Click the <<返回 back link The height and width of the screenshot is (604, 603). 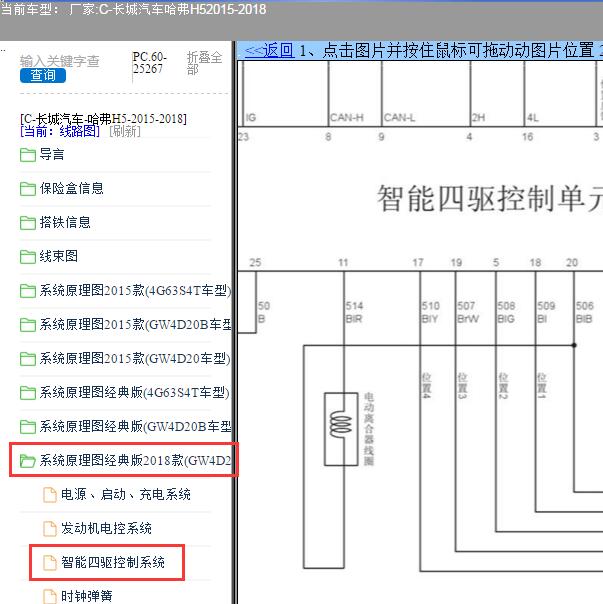269,50
